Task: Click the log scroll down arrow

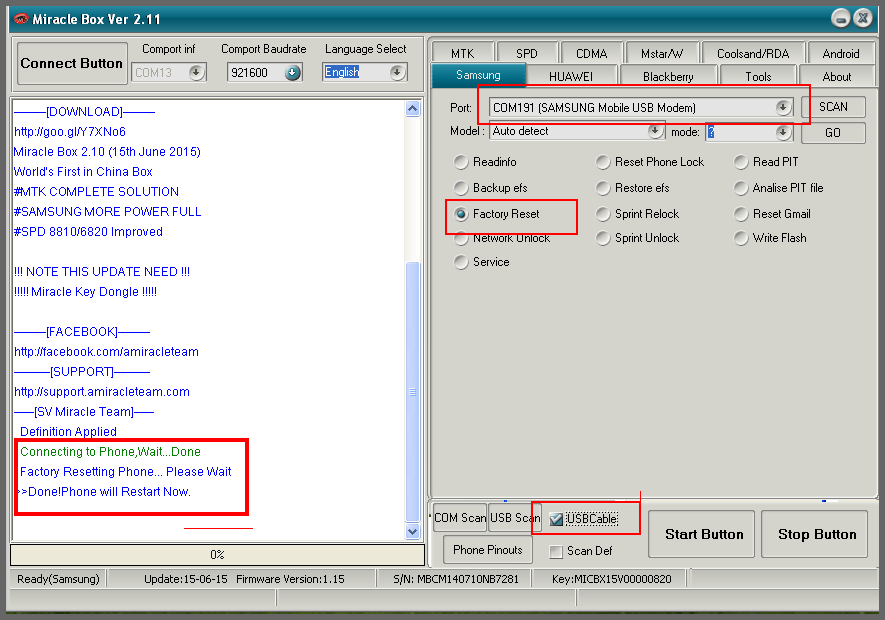Action: pyautogui.click(x=413, y=531)
